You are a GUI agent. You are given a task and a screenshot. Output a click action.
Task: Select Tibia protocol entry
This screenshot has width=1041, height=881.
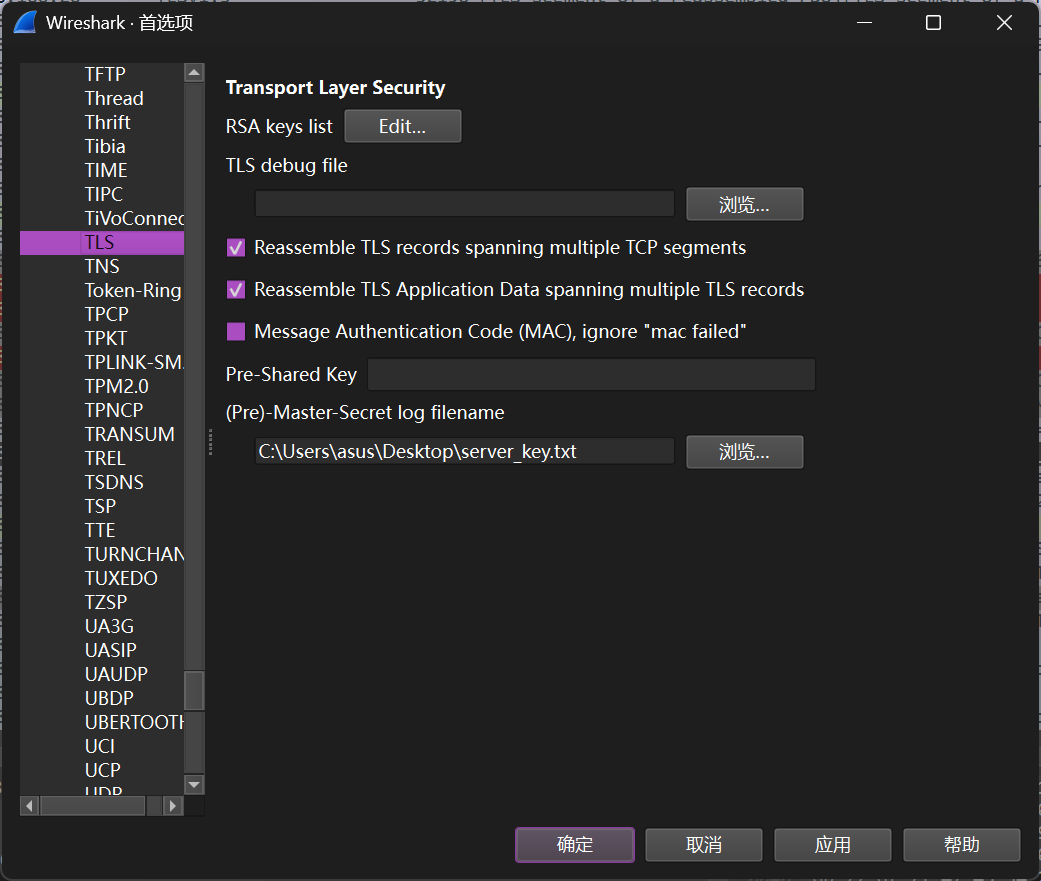pos(105,146)
